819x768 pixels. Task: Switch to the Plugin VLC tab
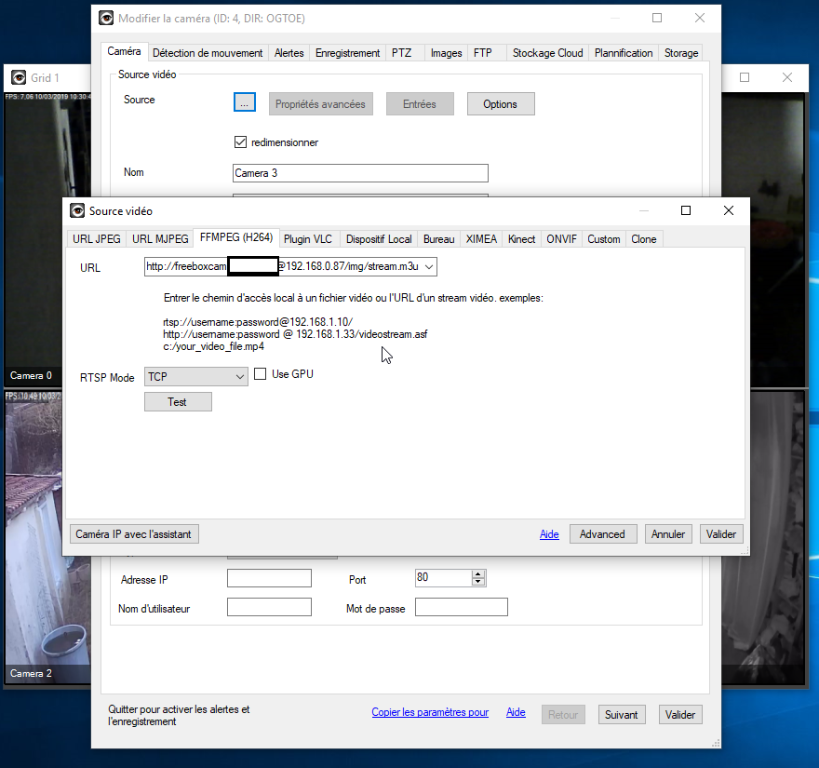(307, 239)
